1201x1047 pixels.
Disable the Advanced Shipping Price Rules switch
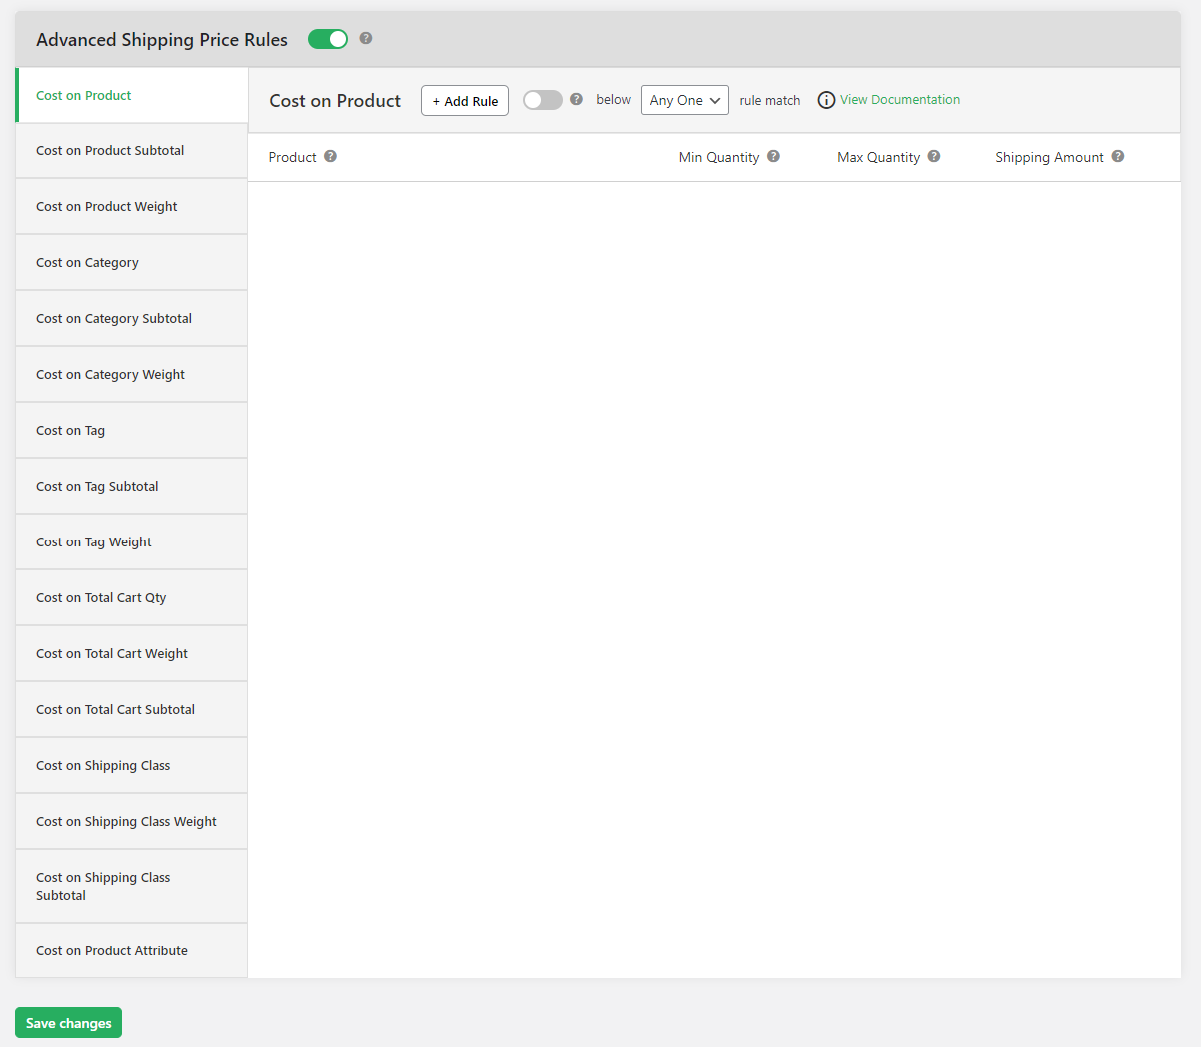pos(328,39)
